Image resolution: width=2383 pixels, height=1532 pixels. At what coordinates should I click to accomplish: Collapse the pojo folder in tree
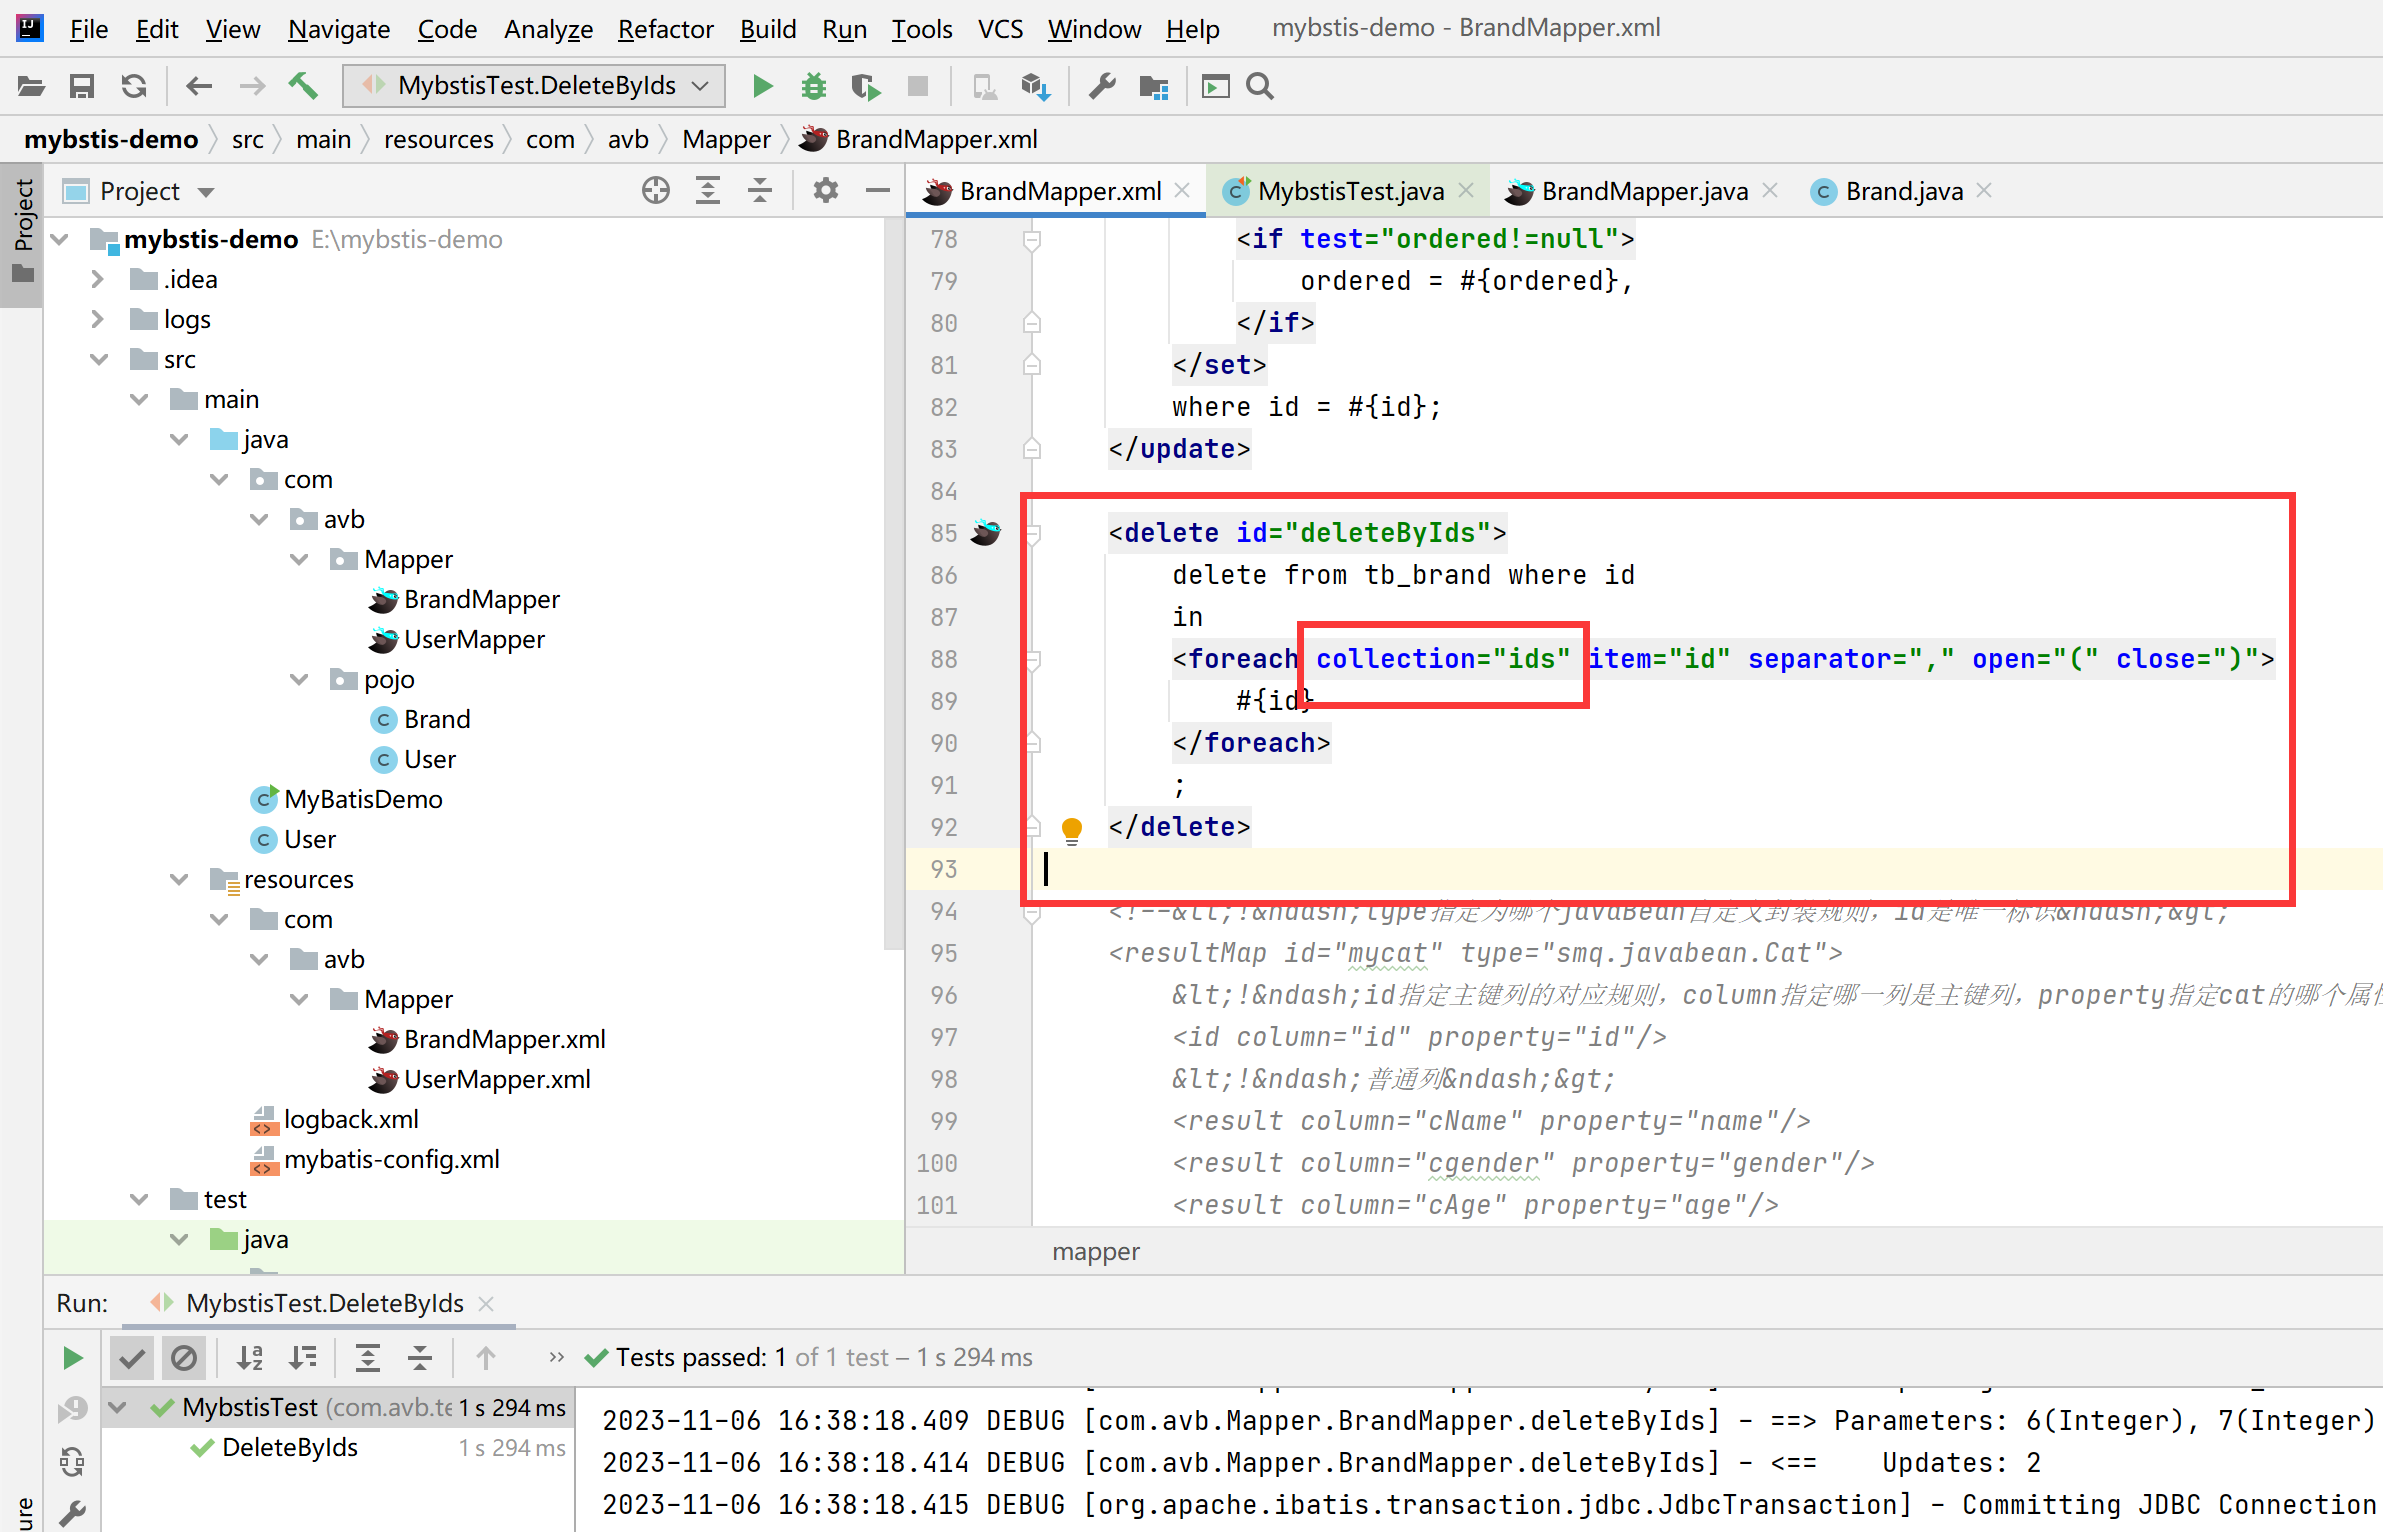click(298, 680)
